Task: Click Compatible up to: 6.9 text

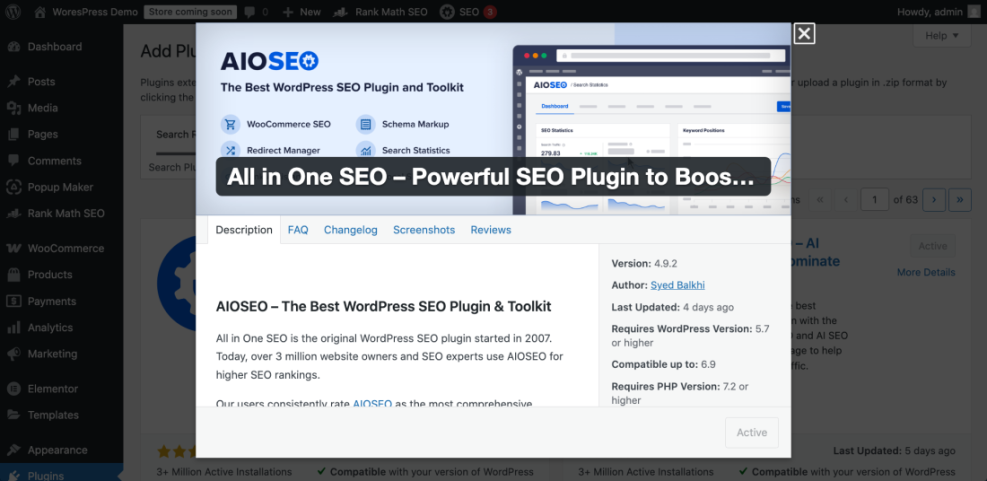Action: pos(663,365)
